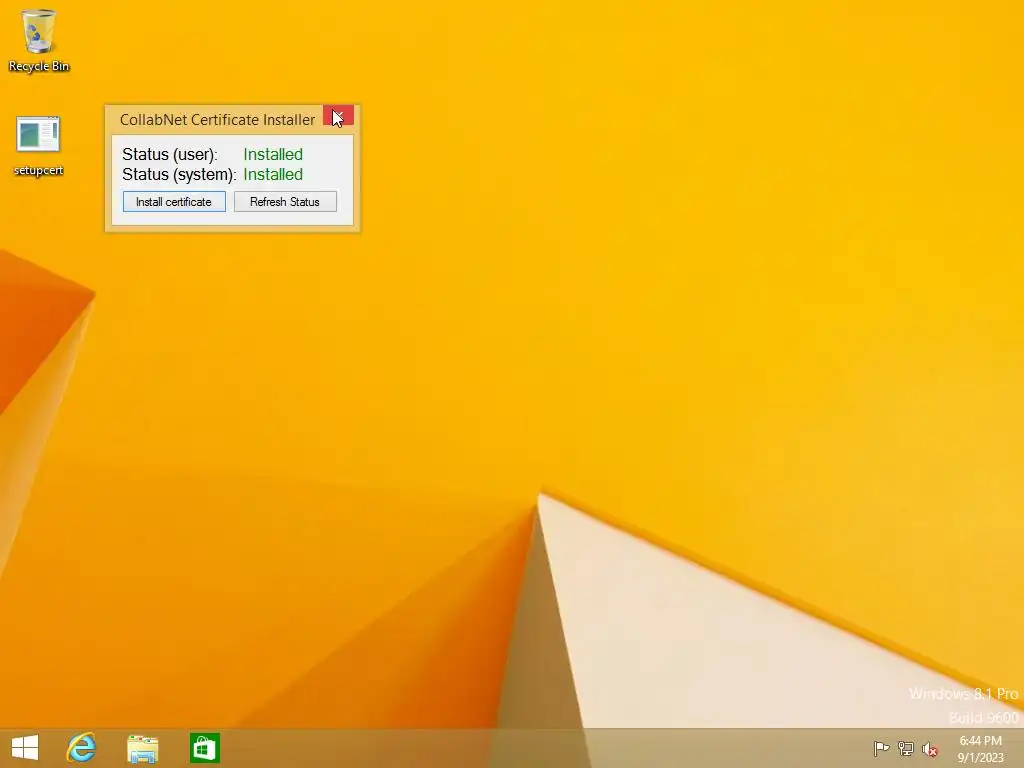This screenshot has height=768, width=1024.
Task: Open Action Center flag icon
Action: pos(881,748)
